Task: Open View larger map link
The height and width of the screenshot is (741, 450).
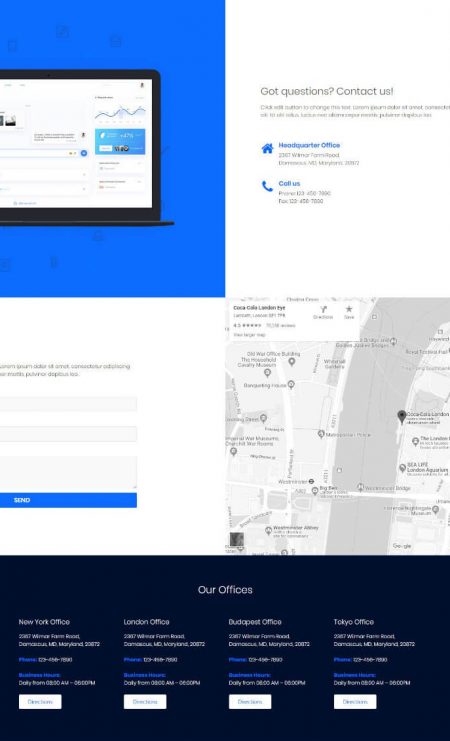Action: pos(250,335)
